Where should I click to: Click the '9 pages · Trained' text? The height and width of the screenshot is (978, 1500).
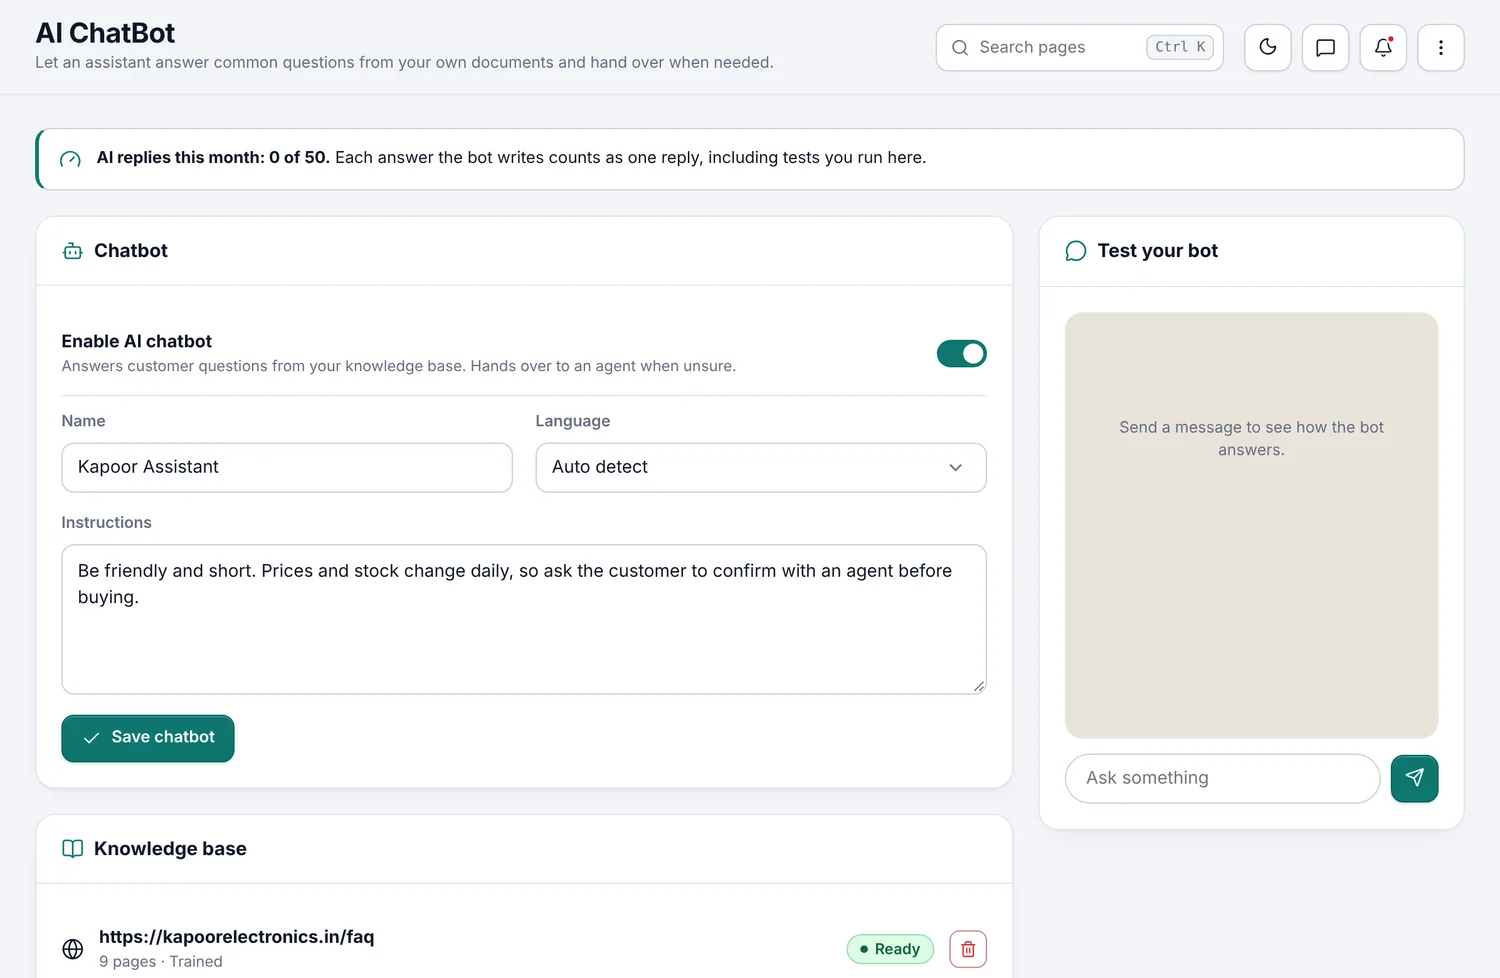161,962
